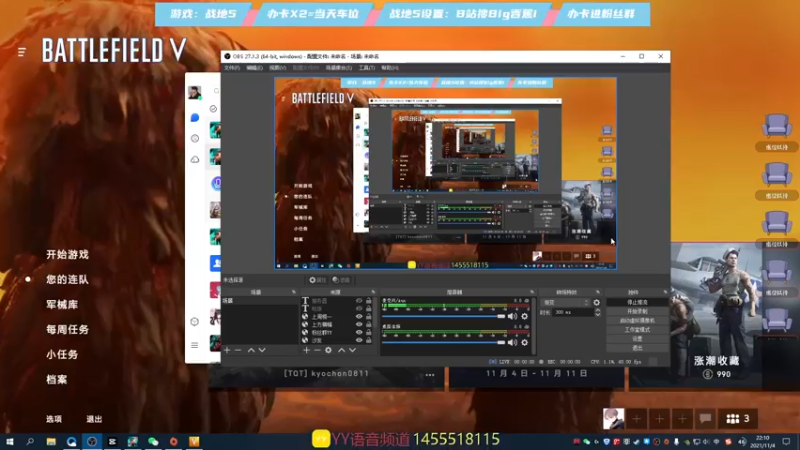
Task: Open the Windows Start menu
Action: point(9,442)
